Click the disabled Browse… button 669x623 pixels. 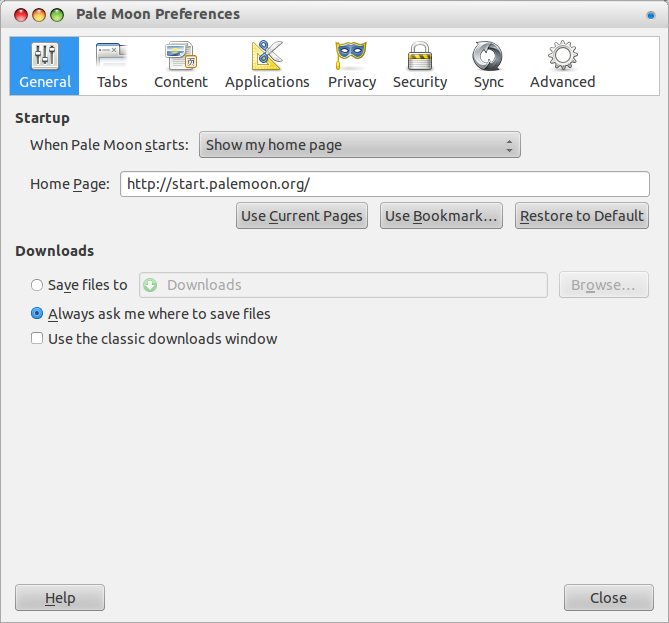(x=604, y=285)
